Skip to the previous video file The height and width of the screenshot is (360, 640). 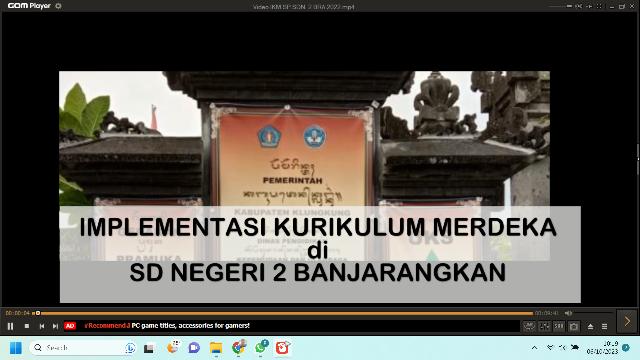(42, 326)
